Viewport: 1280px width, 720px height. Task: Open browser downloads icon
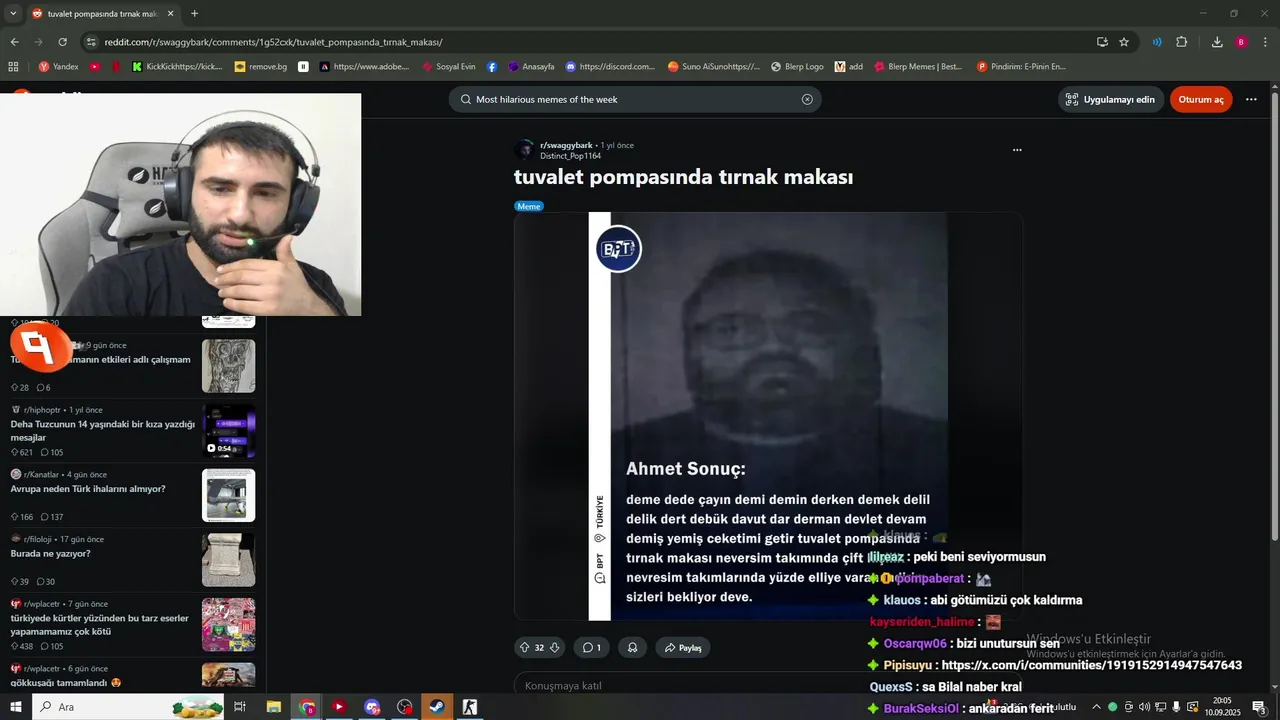[x=1217, y=42]
